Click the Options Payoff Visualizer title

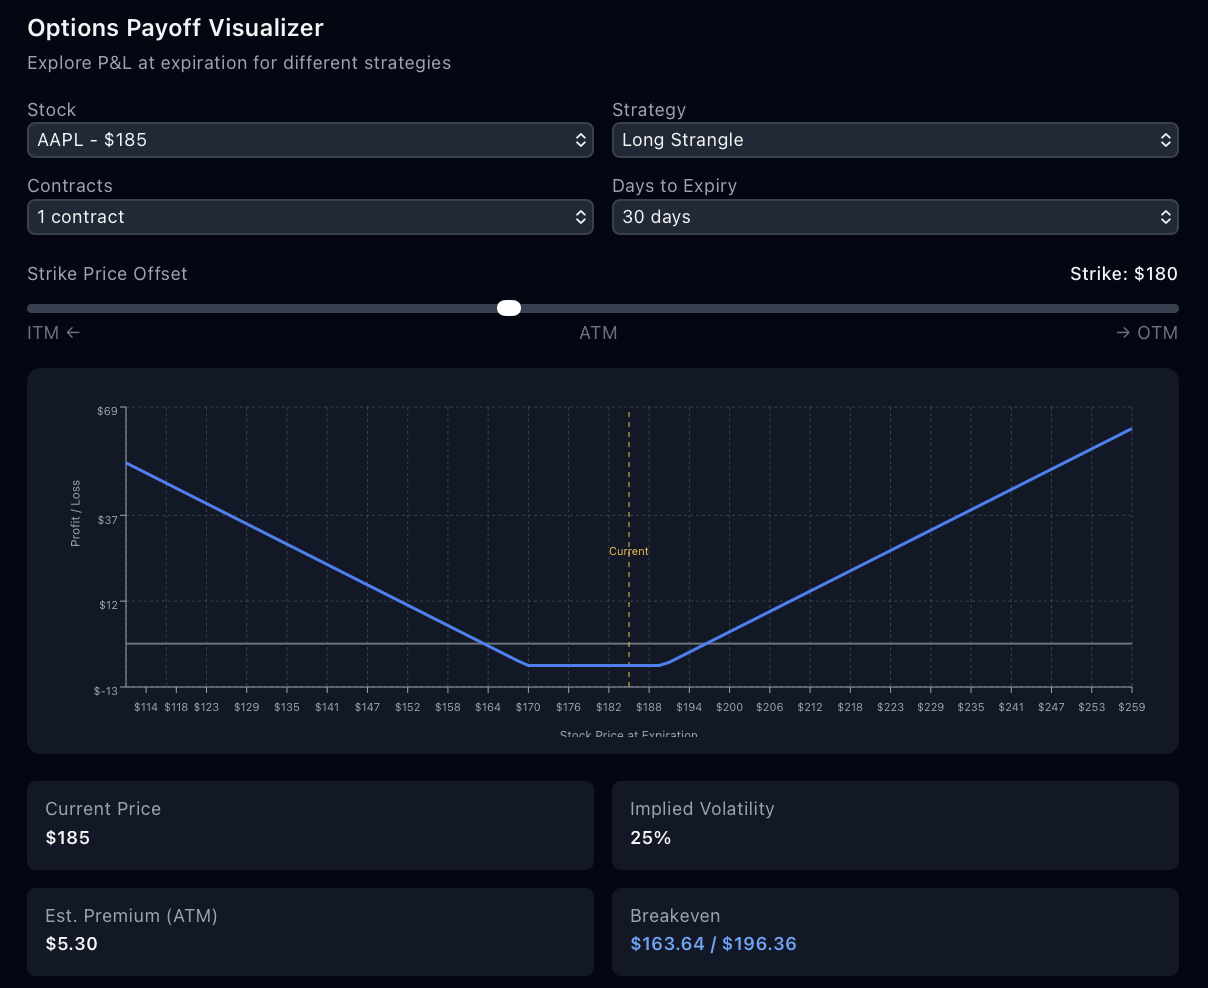pos(175,28)
